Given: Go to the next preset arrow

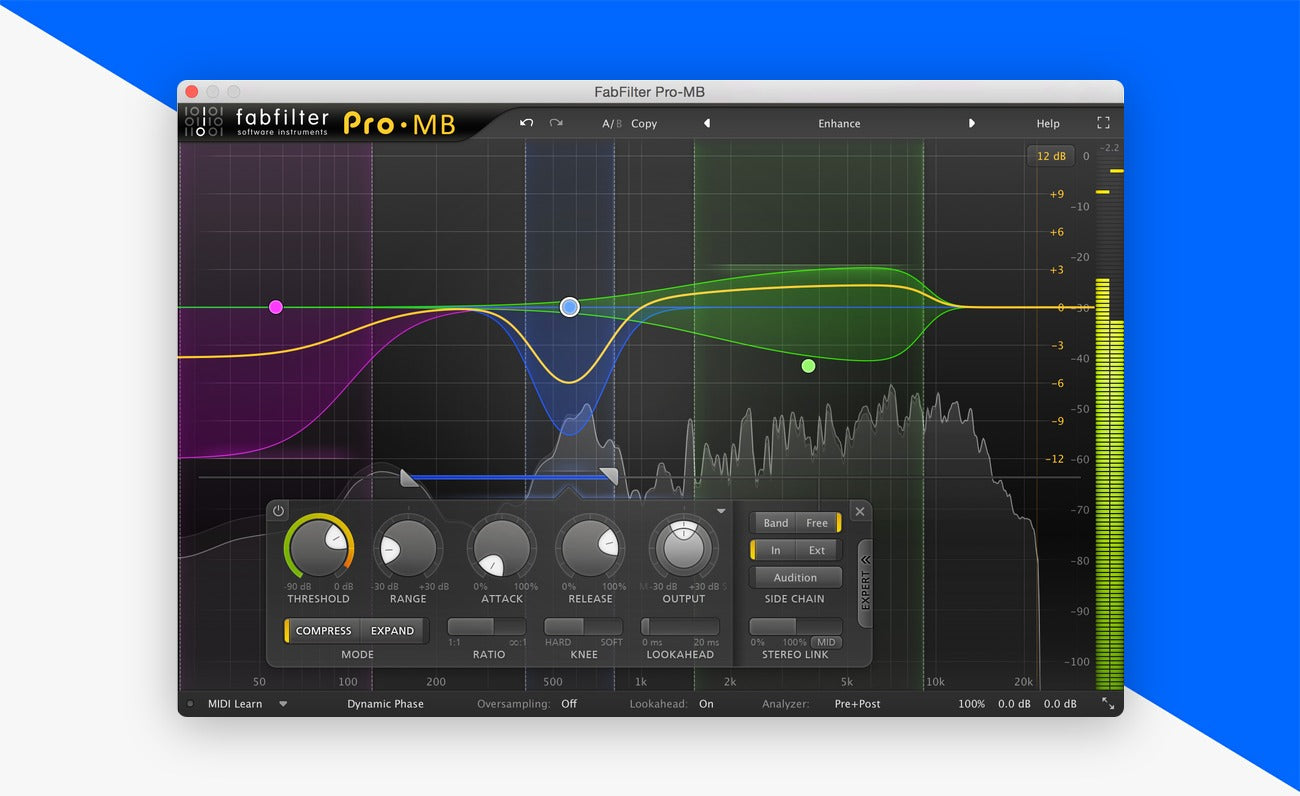Looking at the screenshot, I should 971,124.
